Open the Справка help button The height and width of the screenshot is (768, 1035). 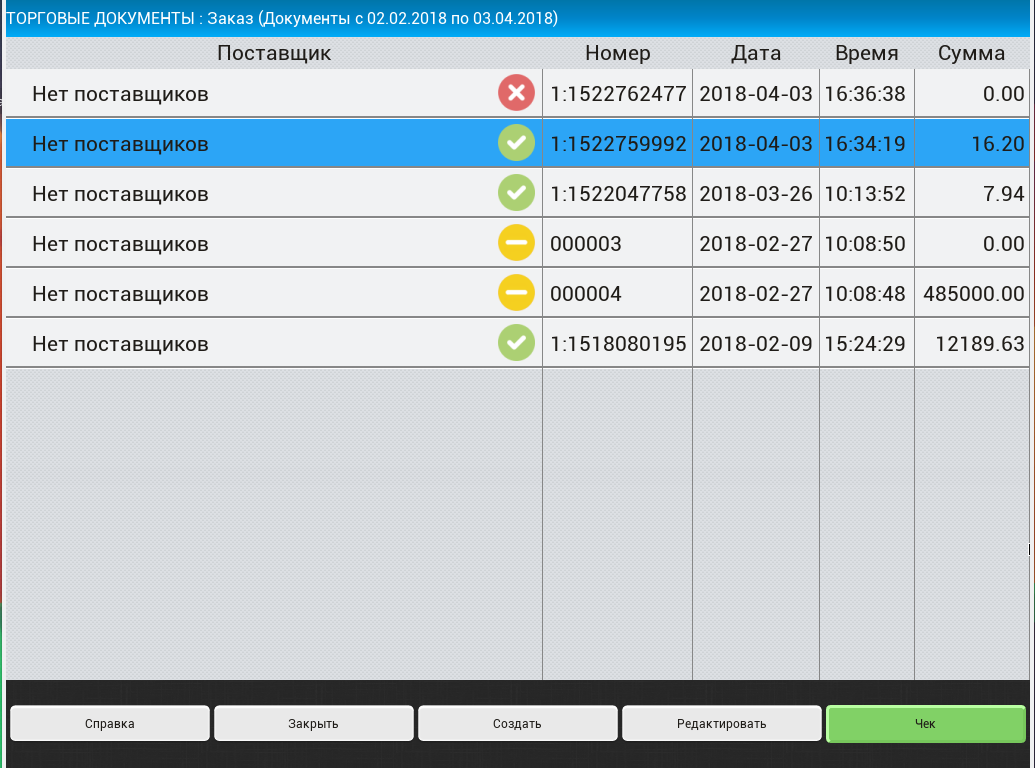pyautogui.click(x=110, y=724)
